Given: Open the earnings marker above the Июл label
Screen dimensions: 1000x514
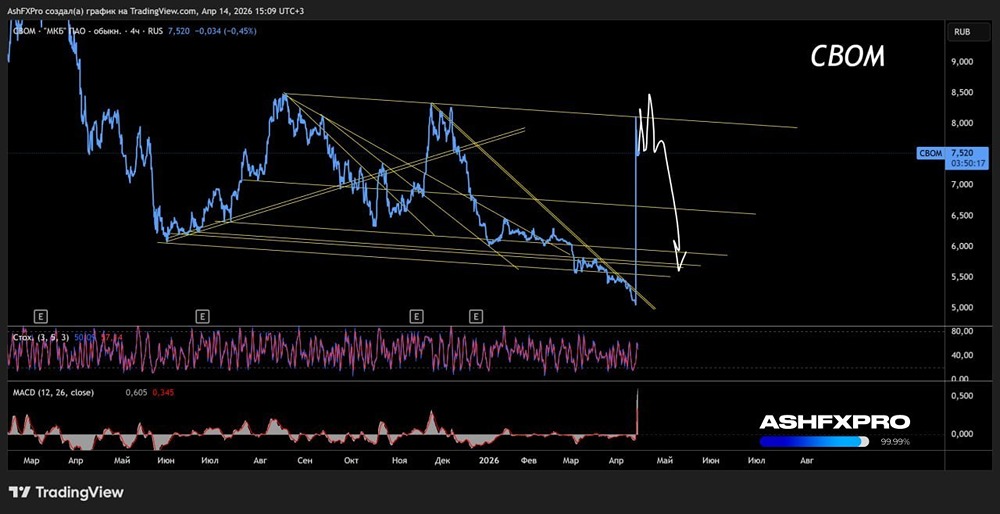Looking at the screenshot, I should click(x=202, y=316).
